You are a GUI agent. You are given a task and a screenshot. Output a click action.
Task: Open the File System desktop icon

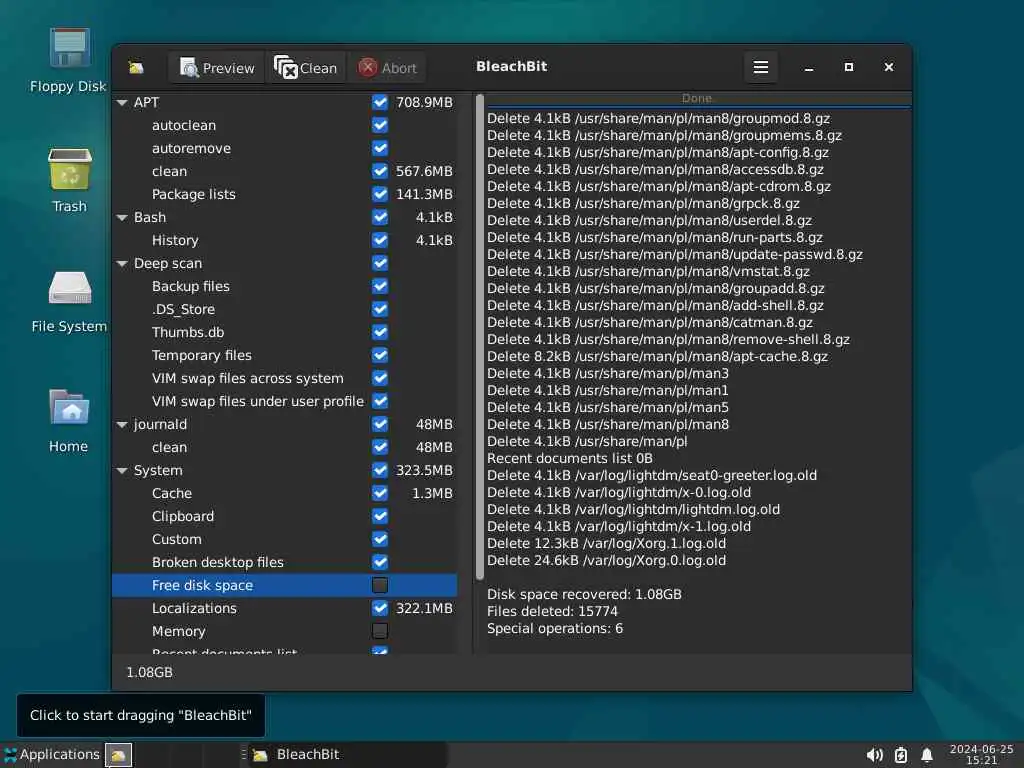pyautogui.click(x=69, y=301)
